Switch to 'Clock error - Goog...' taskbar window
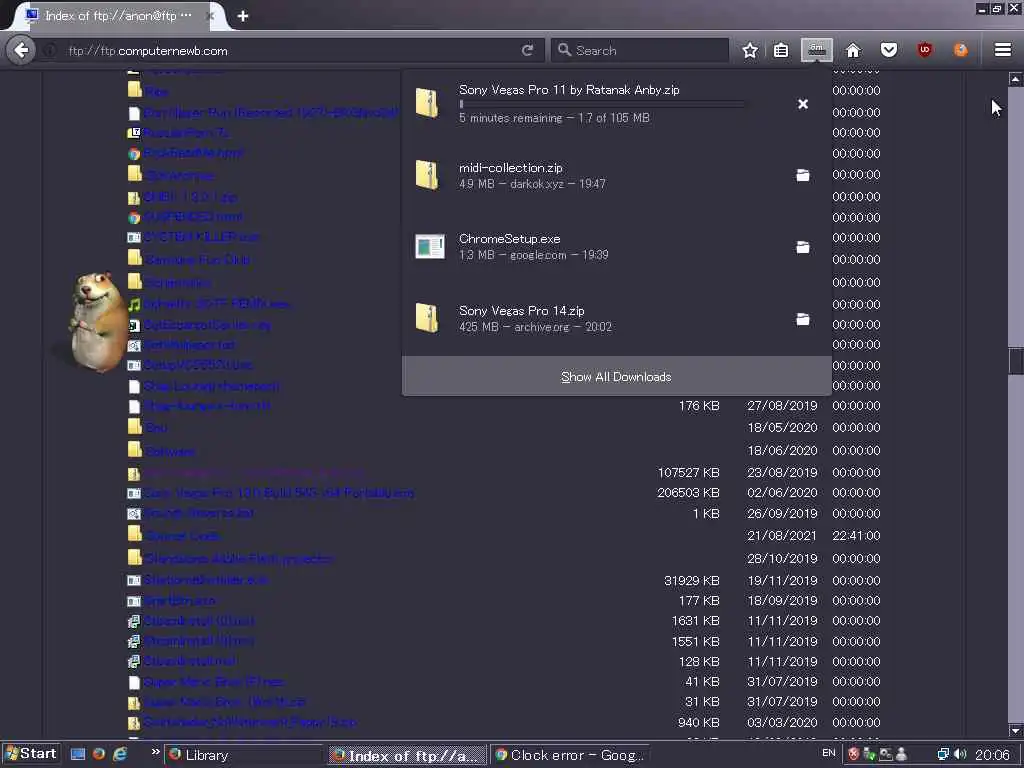This screenshot has height=768, width=1024. coord(569,756)
